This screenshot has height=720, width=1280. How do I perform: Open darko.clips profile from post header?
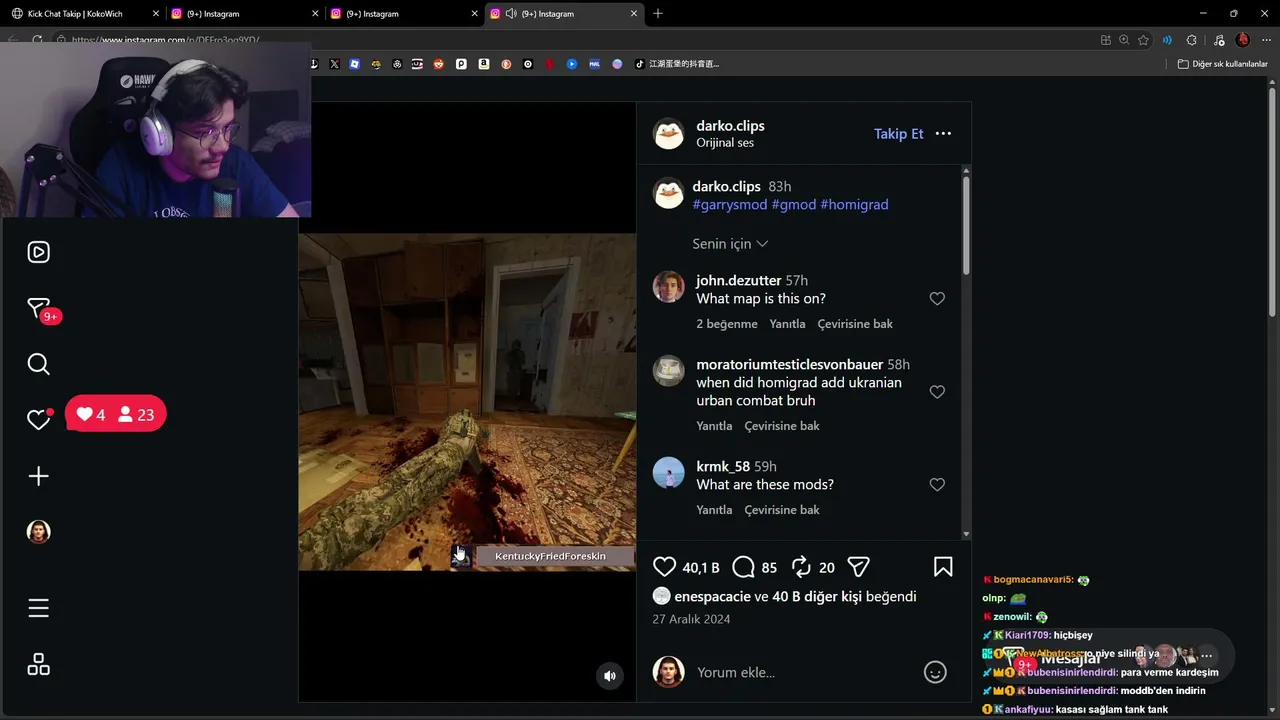[730, 126]
